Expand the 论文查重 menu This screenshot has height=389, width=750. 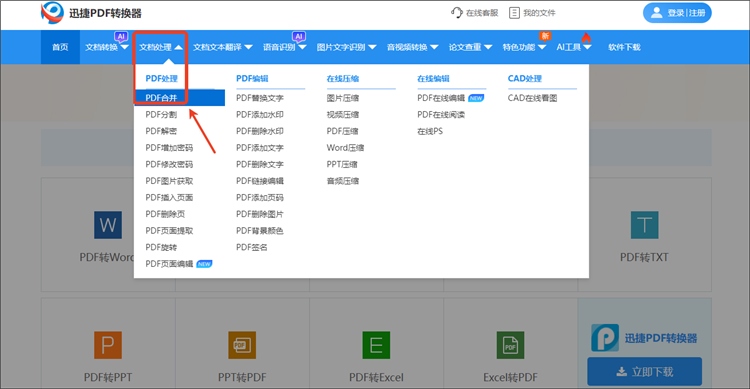tap(470, 47)
